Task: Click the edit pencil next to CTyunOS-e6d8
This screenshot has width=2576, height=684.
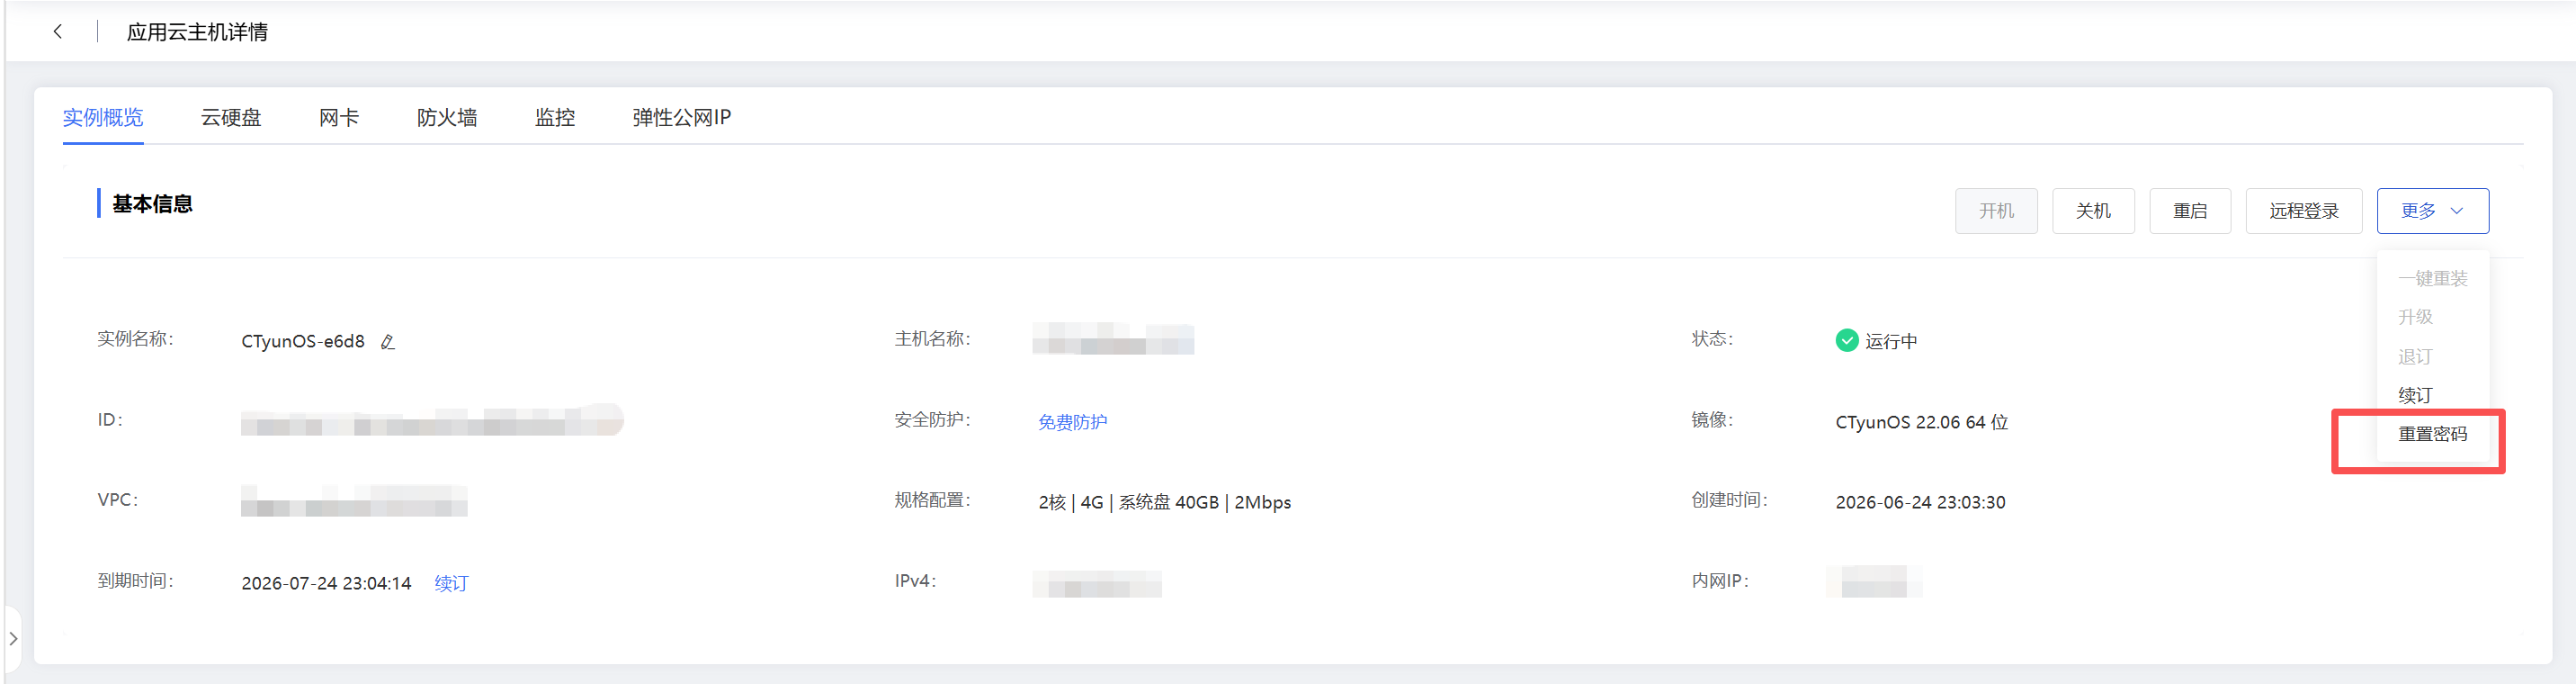Action: 388,342
